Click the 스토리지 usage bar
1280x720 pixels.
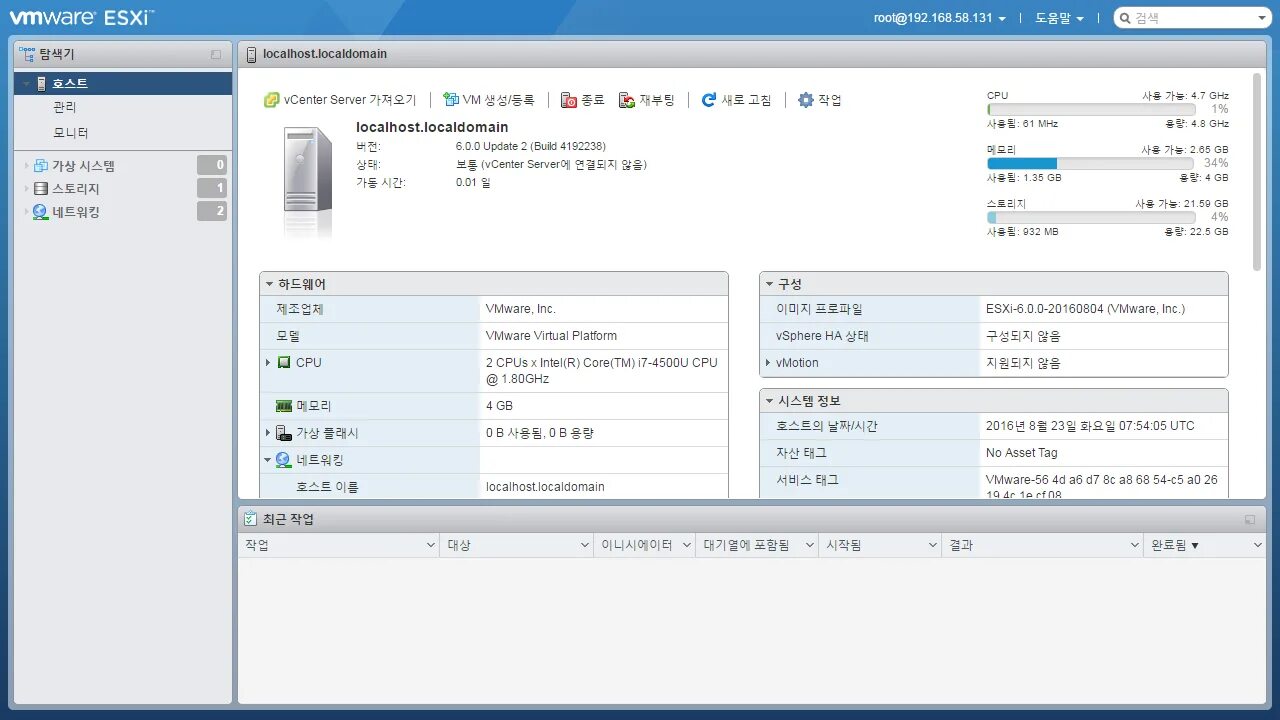(1091, 217)
